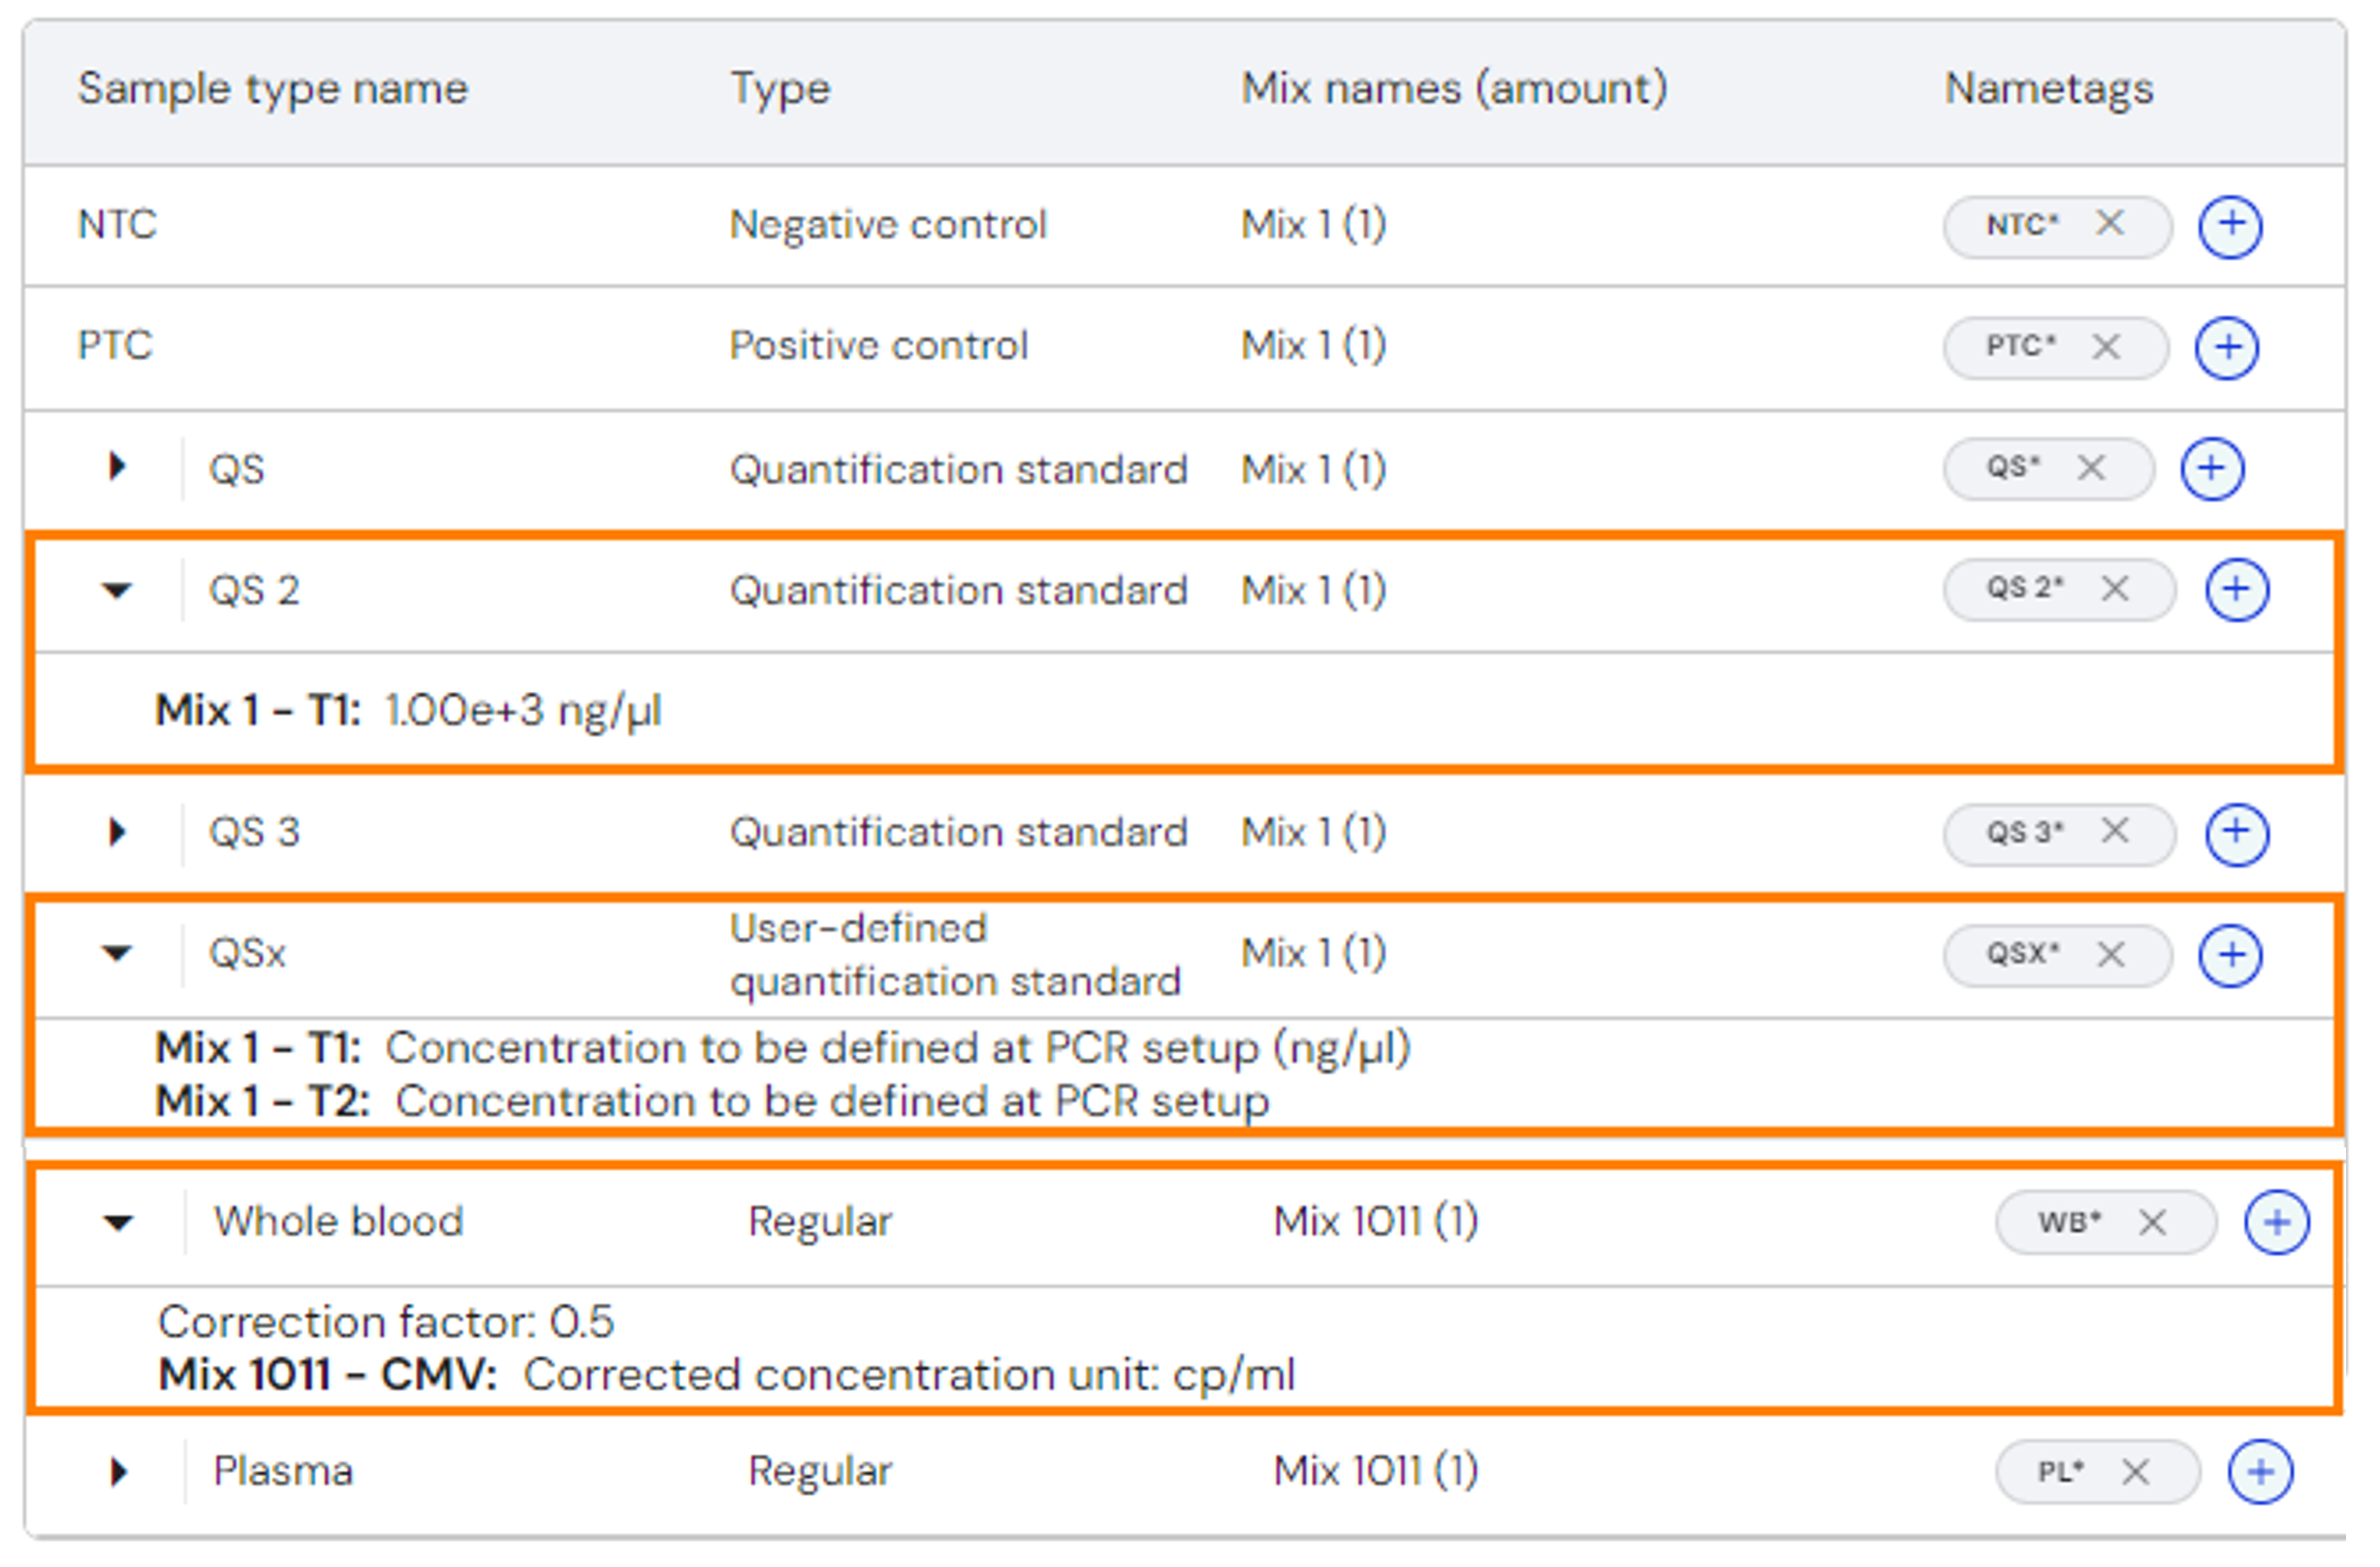Remove the QSX* nametag
Screen dimensions: 2380x1567
(2110, 954)
